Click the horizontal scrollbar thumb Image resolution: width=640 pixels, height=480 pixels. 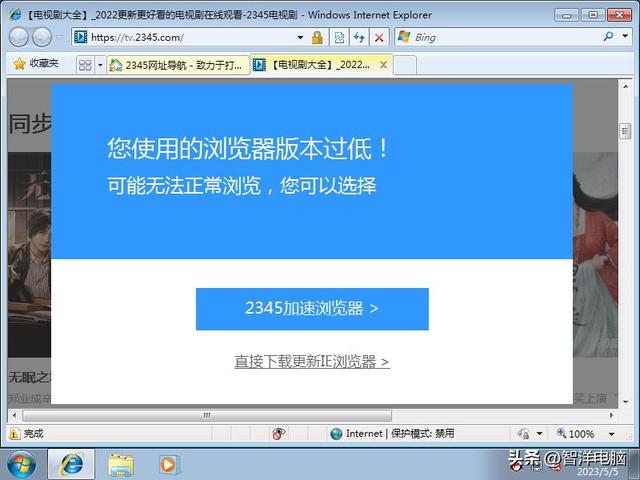click(x=207, y=416)
